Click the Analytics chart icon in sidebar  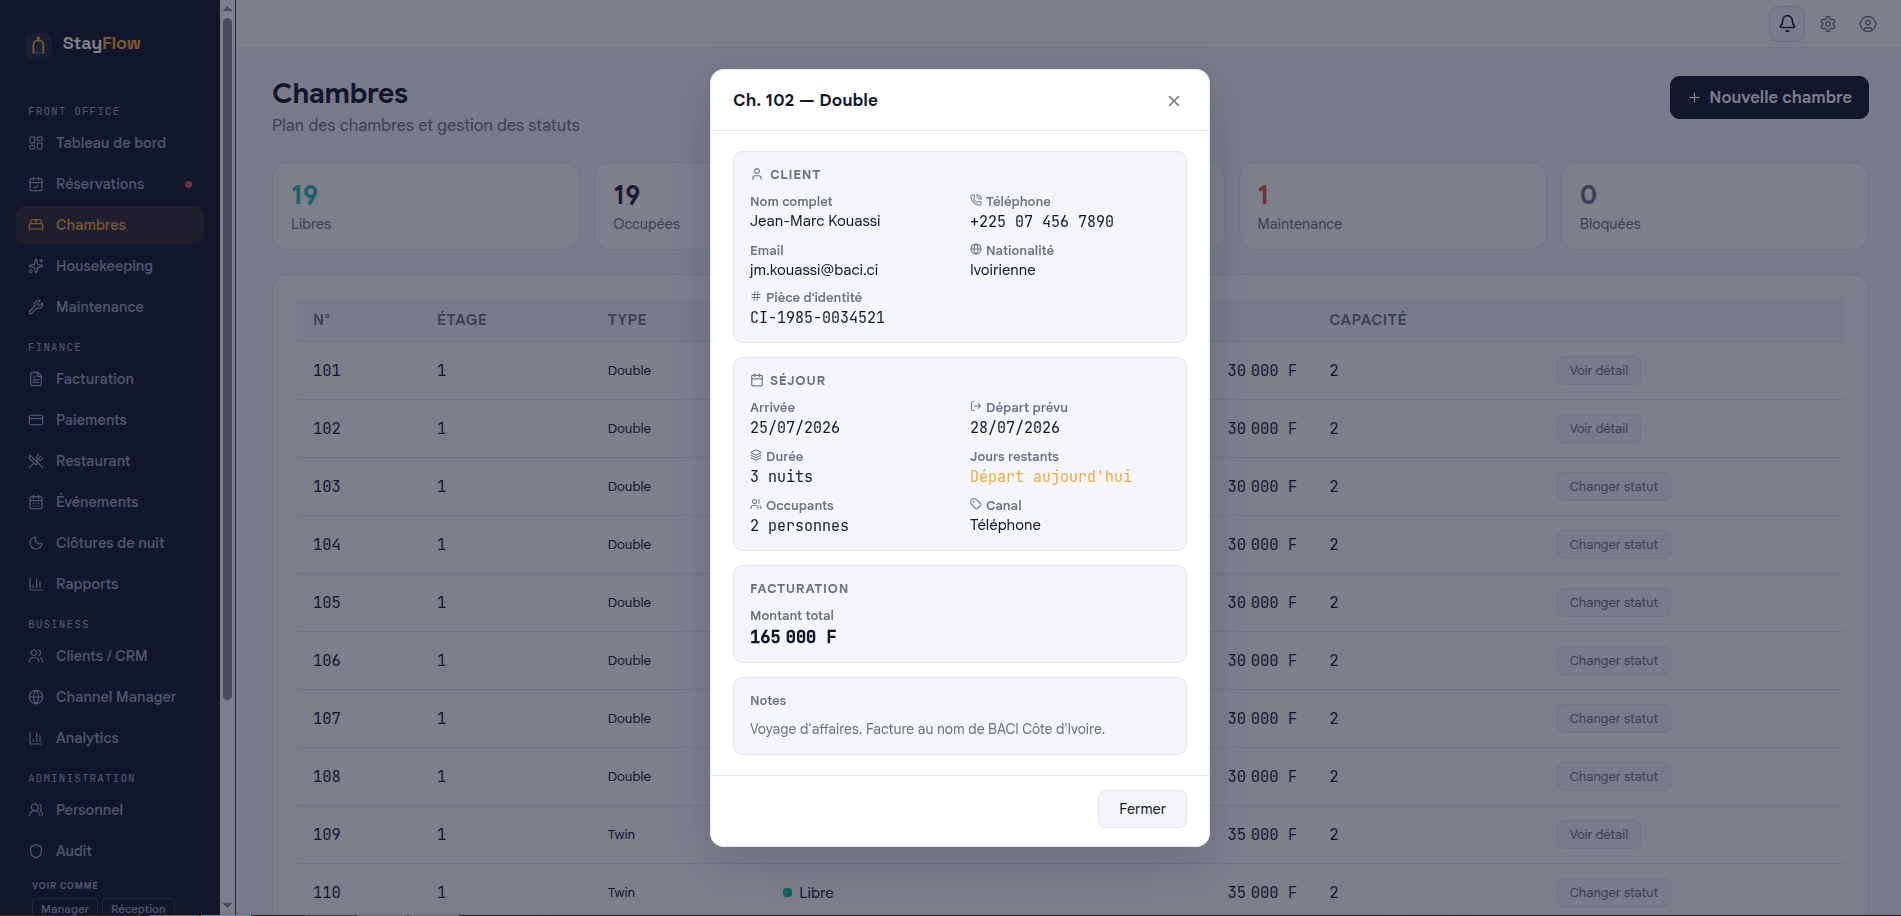click(x=36, y=738)
